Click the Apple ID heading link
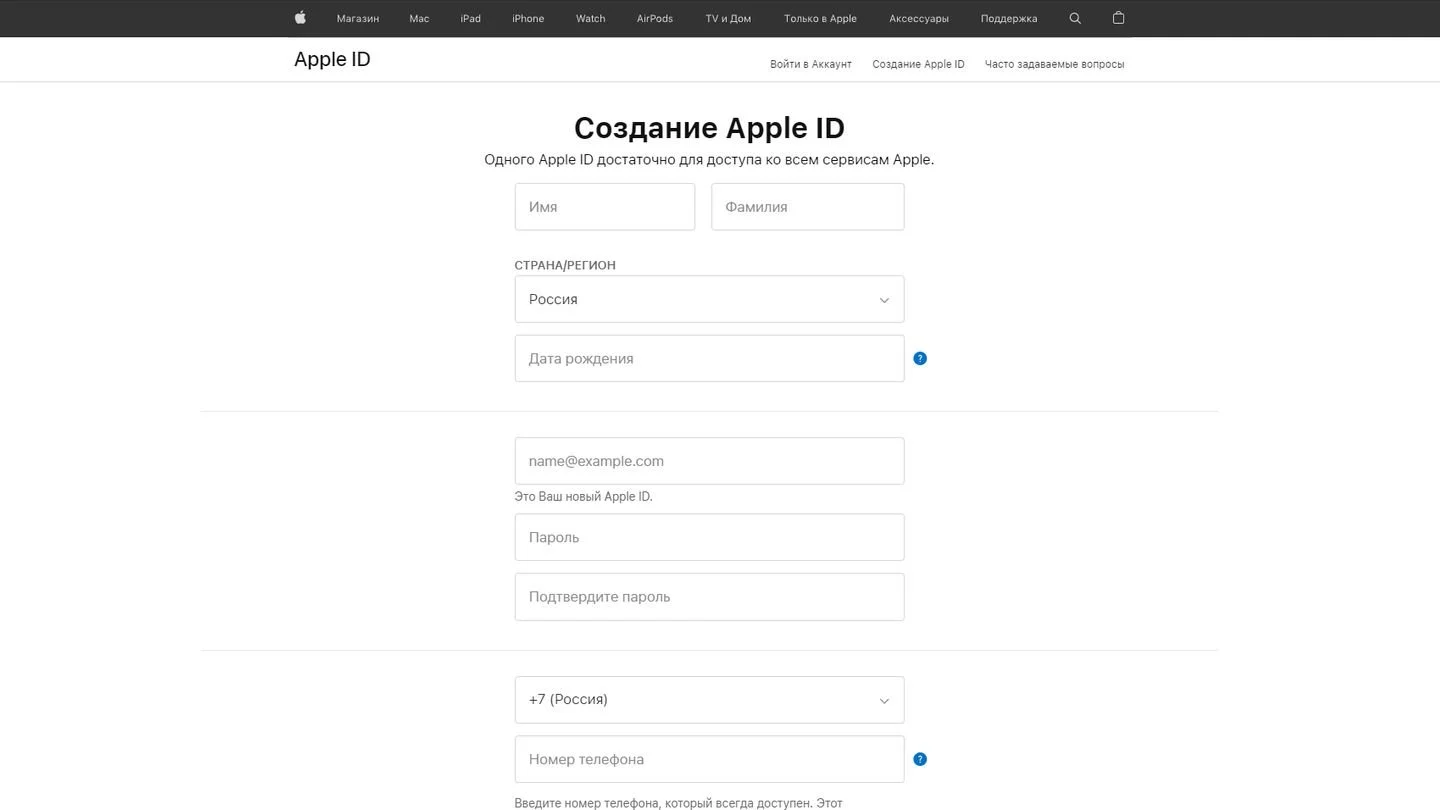 [332, 59]
